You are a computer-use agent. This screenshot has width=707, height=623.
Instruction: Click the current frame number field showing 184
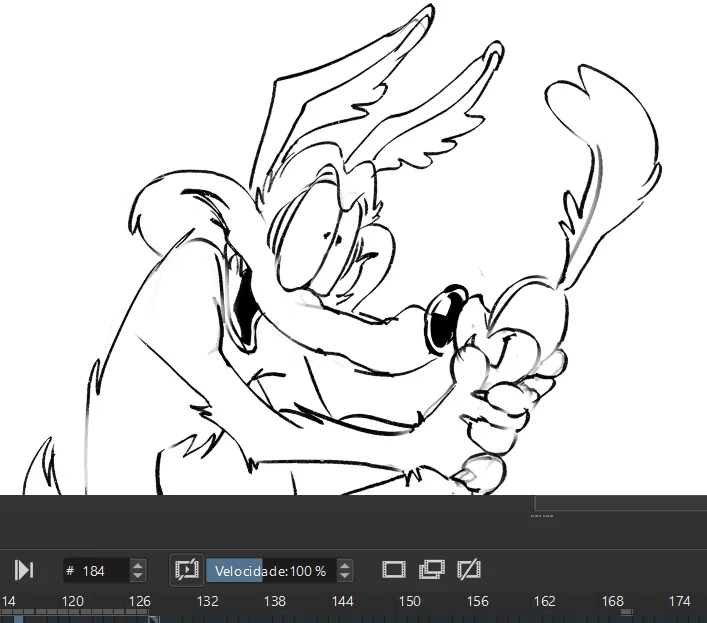click(97, 571)
